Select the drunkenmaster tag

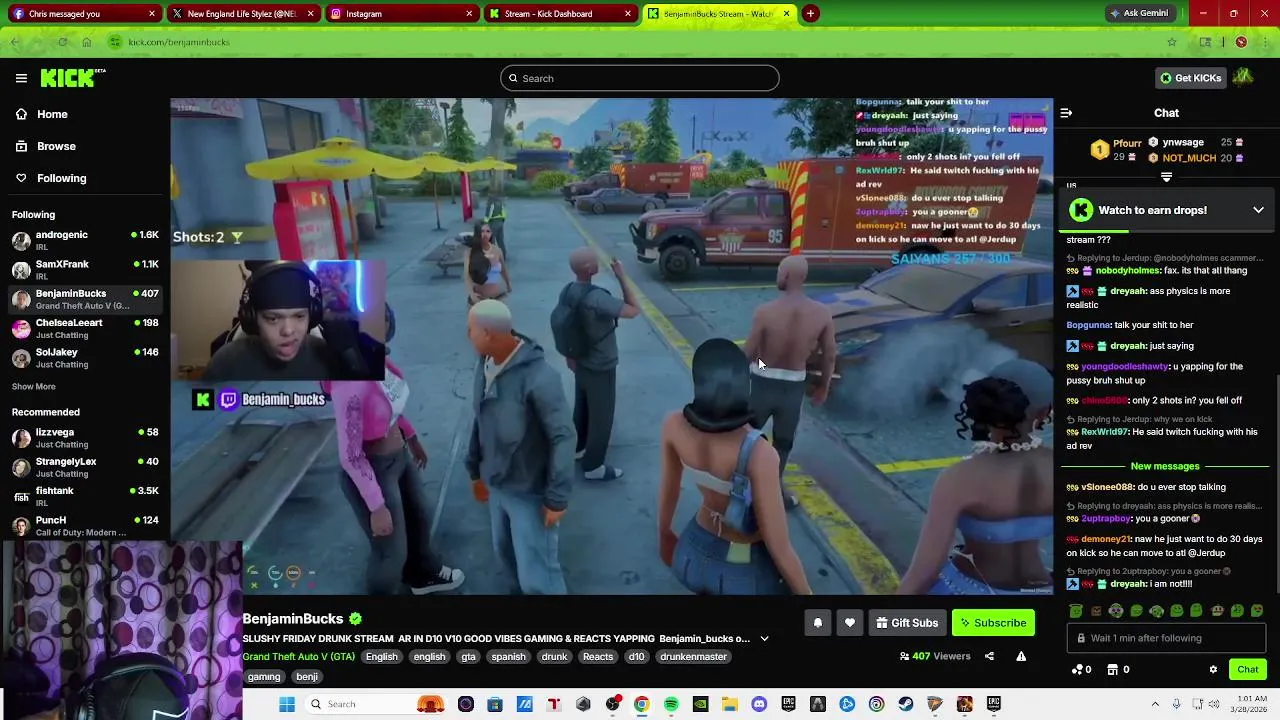(693, 656)
